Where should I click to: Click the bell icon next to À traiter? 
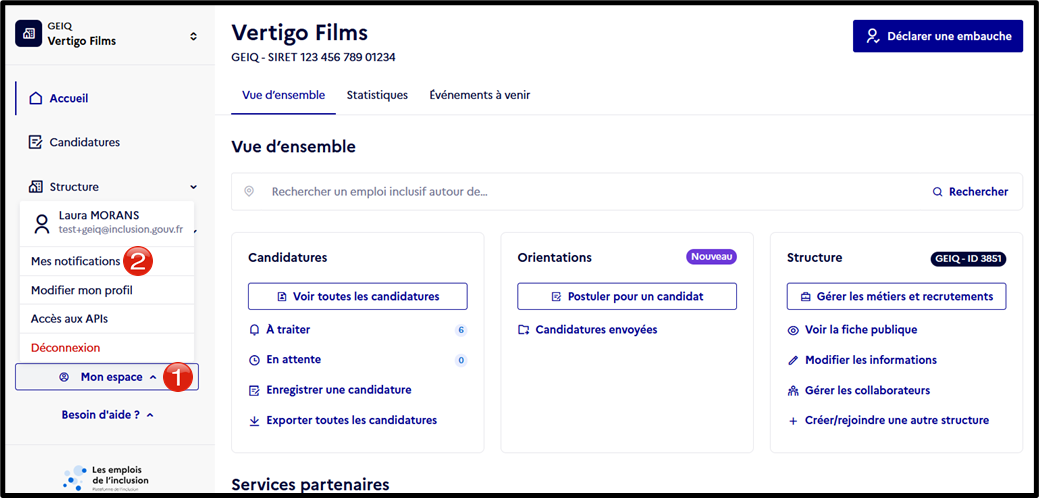pyautogui.click(x=254, y=330)
